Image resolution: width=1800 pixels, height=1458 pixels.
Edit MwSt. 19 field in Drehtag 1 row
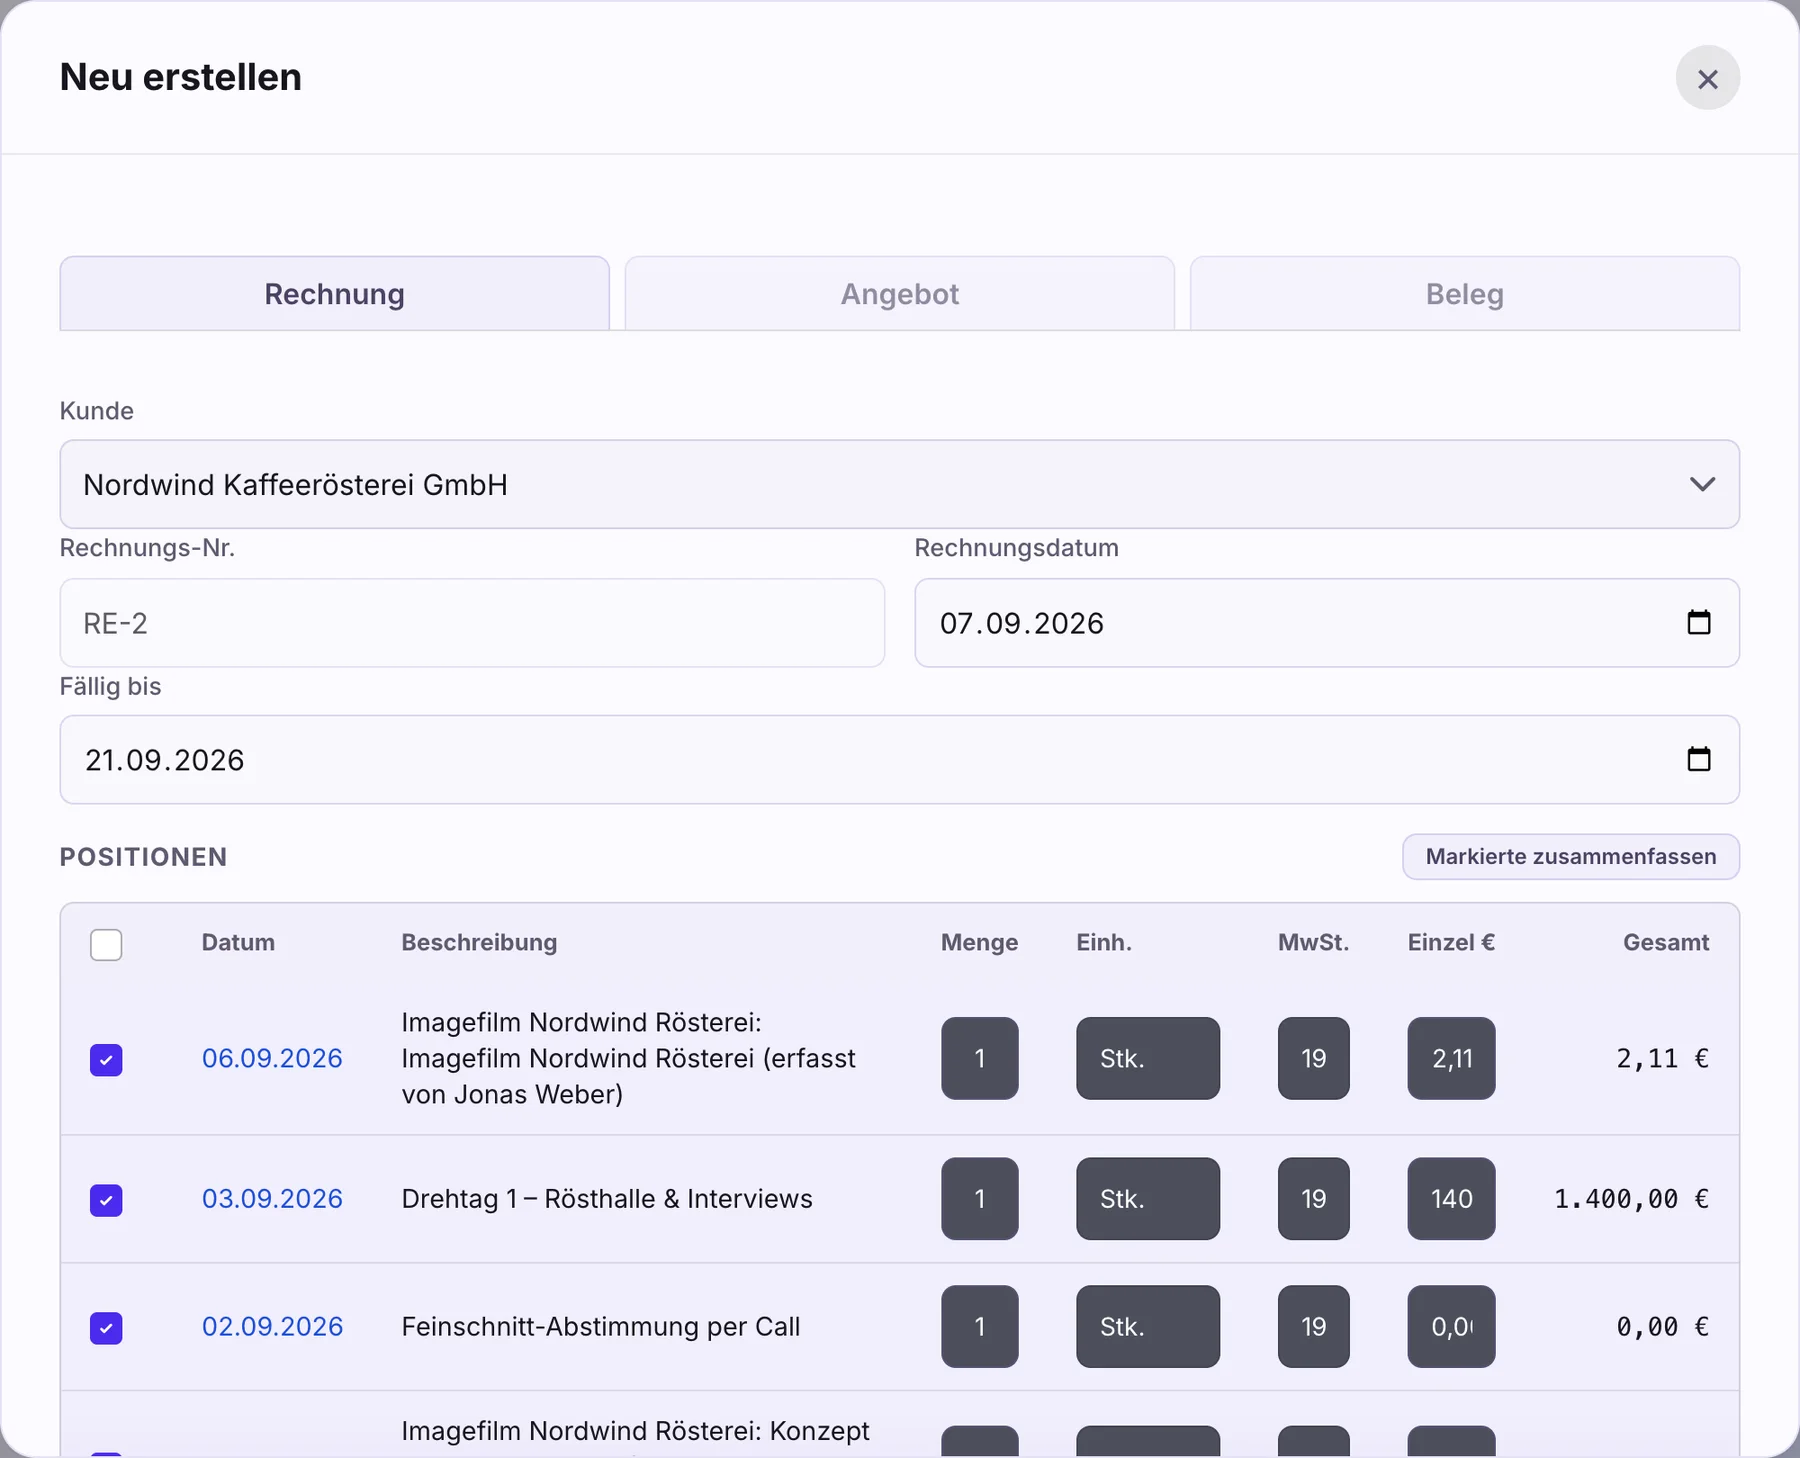pos(1313,1198)
